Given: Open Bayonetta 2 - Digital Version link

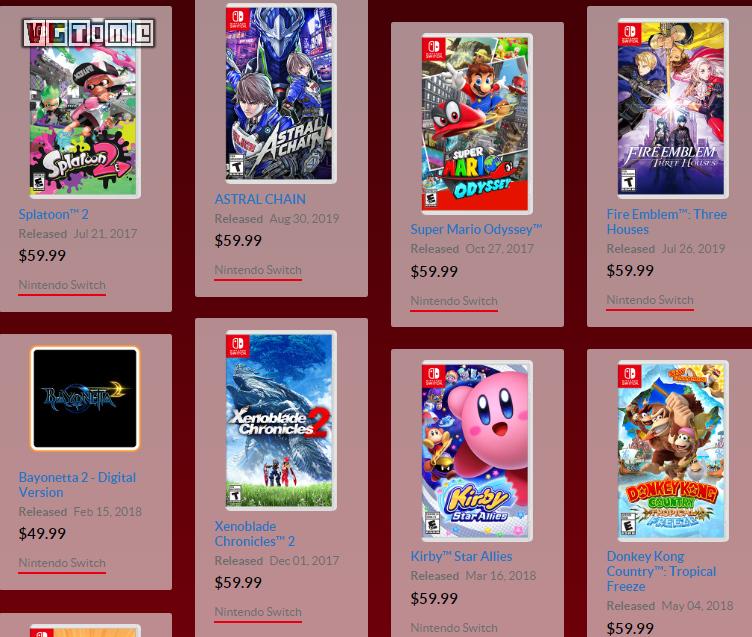Looking at the screenshot, I should click(x=77, y=484).
